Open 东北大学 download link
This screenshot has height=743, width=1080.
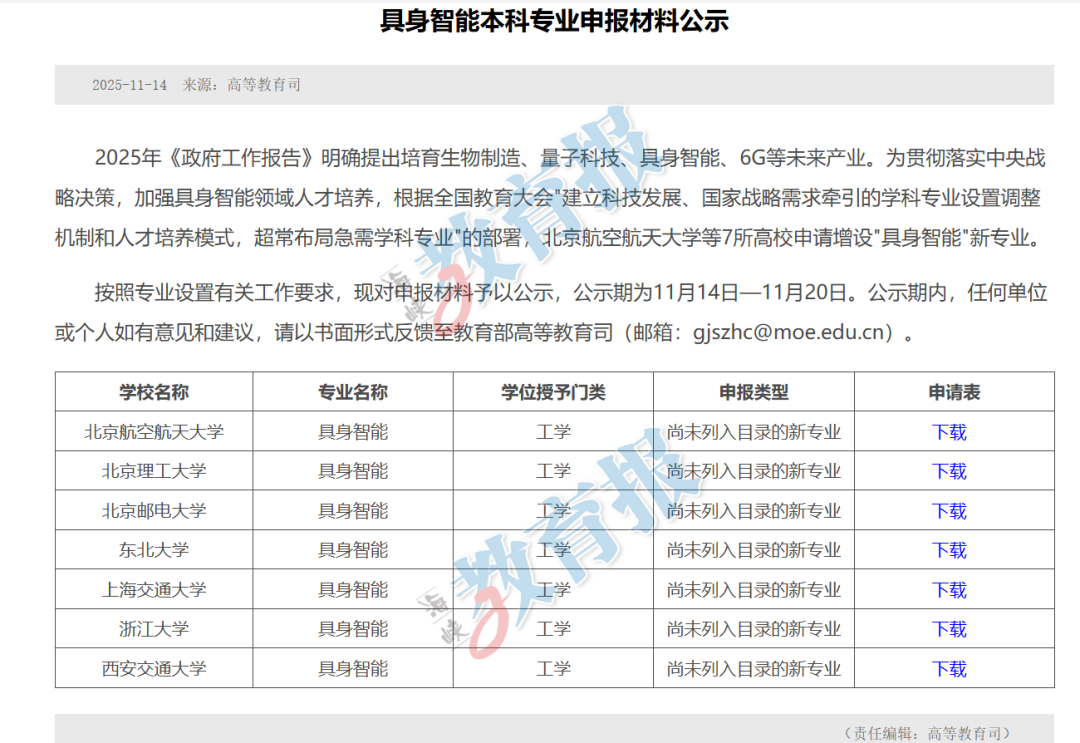pos(949,550)
